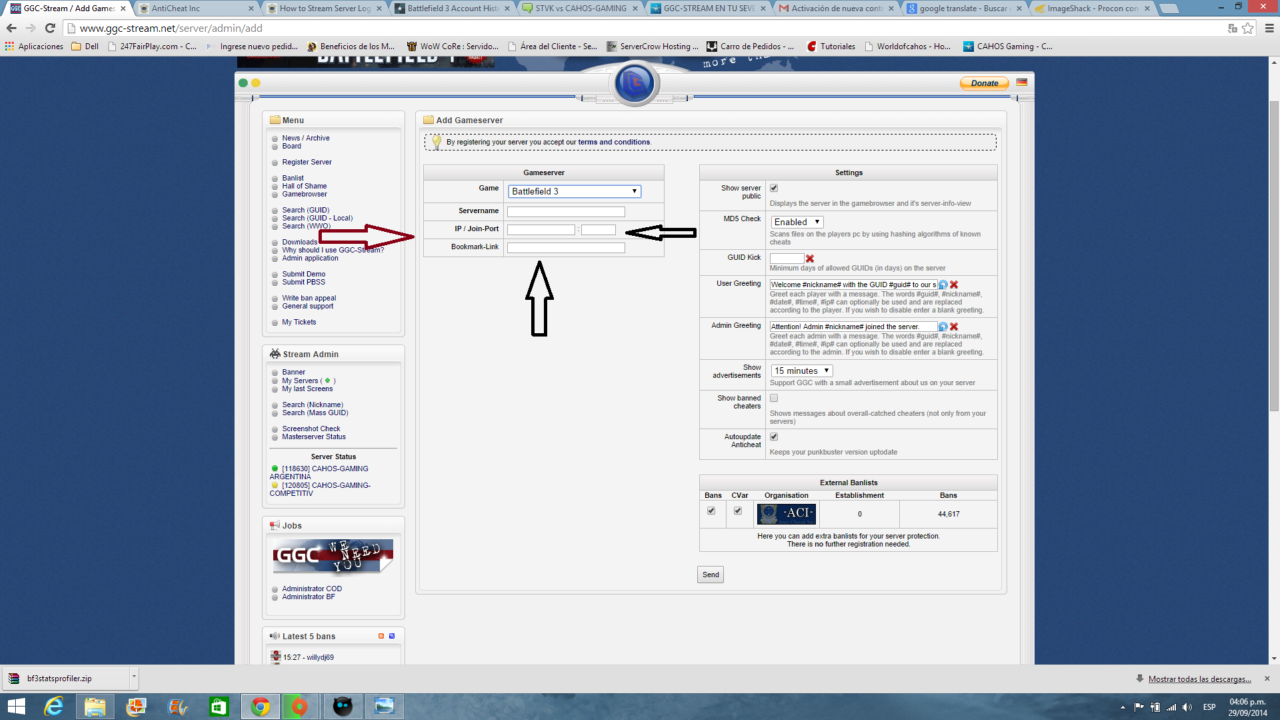The height and width of the screenshot is (720, 1280).
Task: Open the MD5 Check Enabled dropdown
Action: [x=797, y=222]
